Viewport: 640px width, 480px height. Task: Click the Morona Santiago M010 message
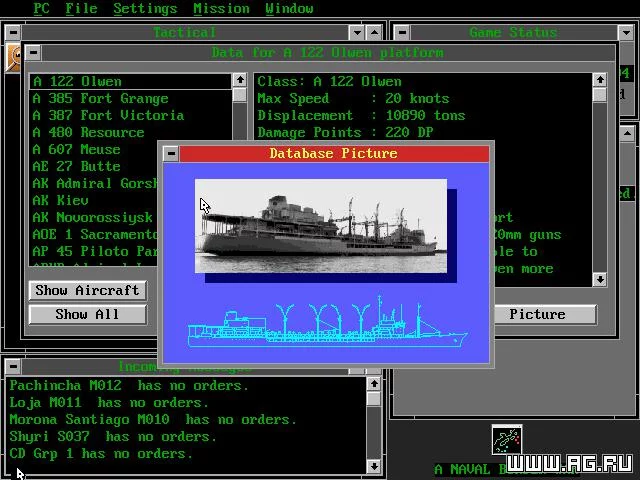tap(153, 420)
